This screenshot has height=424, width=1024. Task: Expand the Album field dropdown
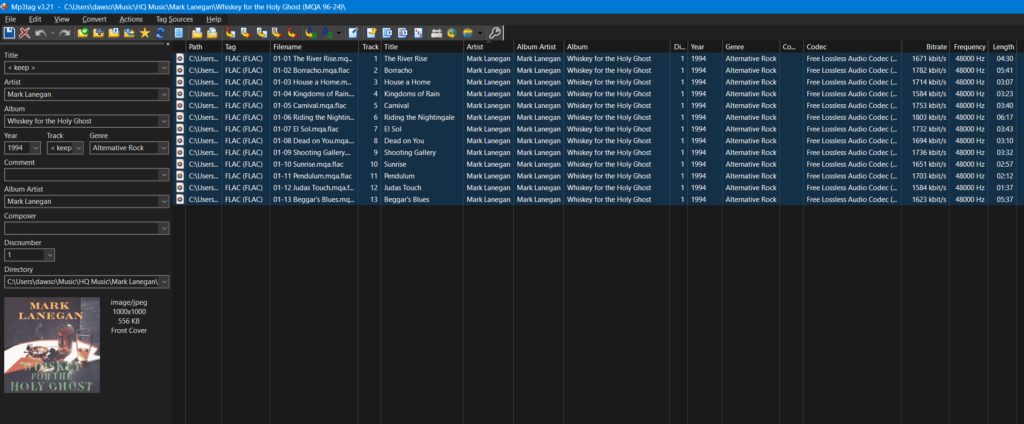pos(164,121)
